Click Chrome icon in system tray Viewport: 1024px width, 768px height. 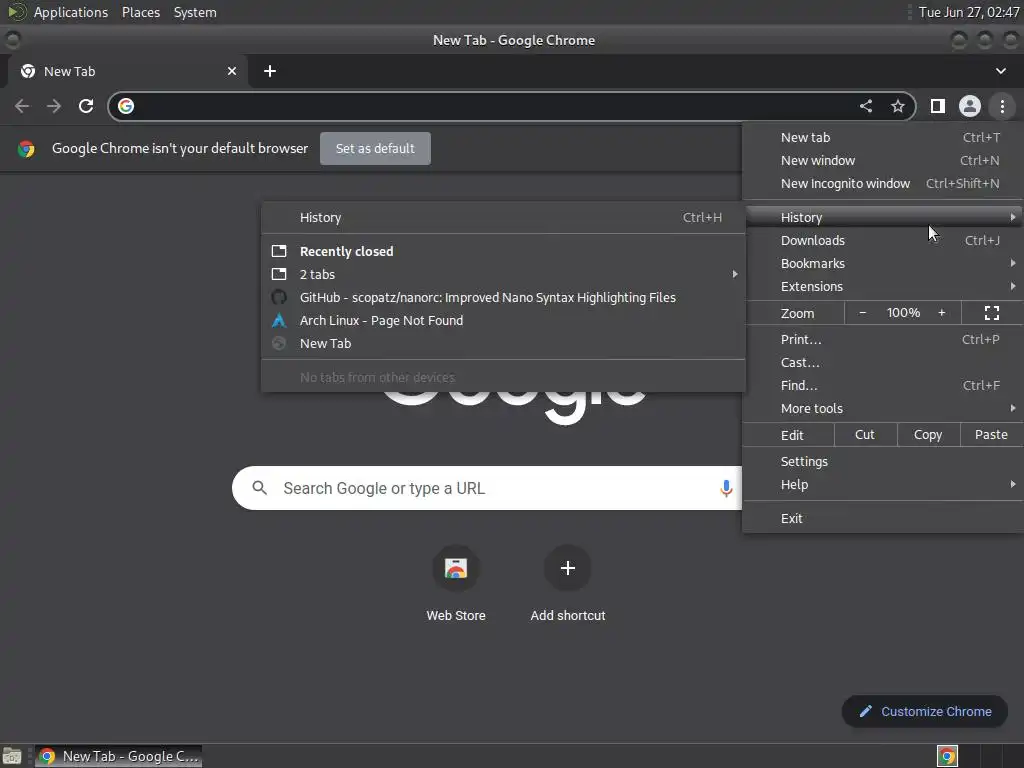pyautogui.click(x=947, y=756)
